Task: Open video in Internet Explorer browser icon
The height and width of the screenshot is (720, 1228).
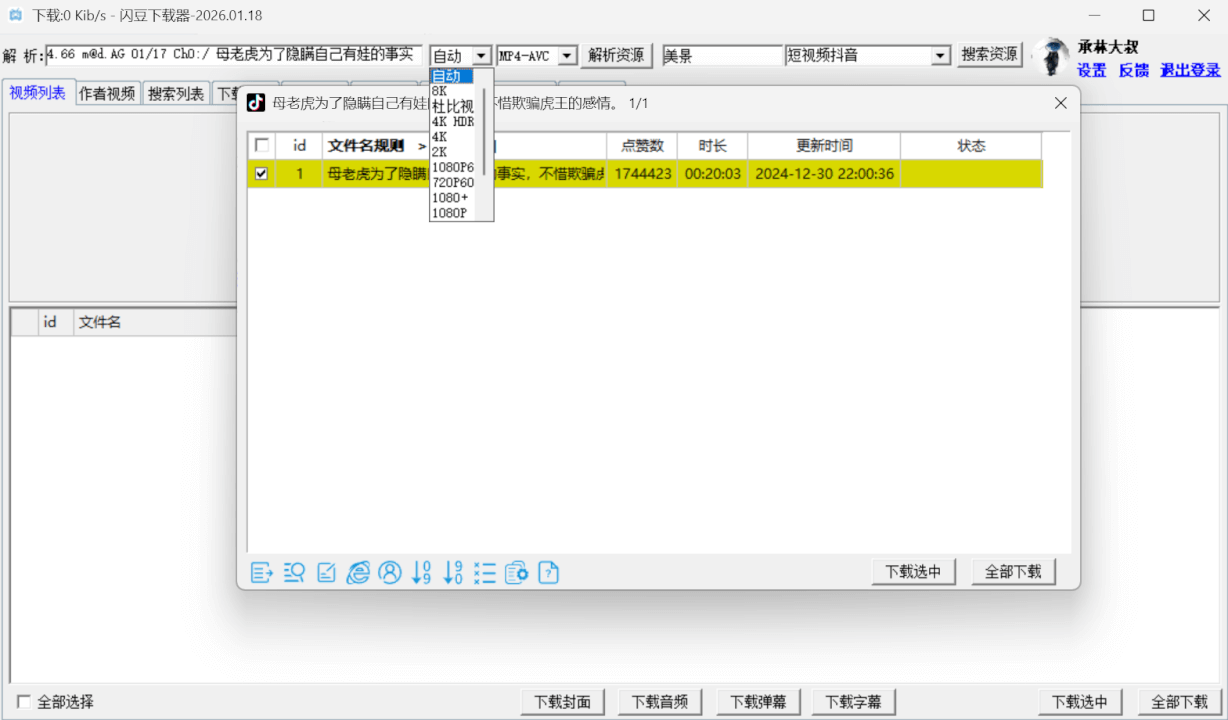Action: (358, 573)
